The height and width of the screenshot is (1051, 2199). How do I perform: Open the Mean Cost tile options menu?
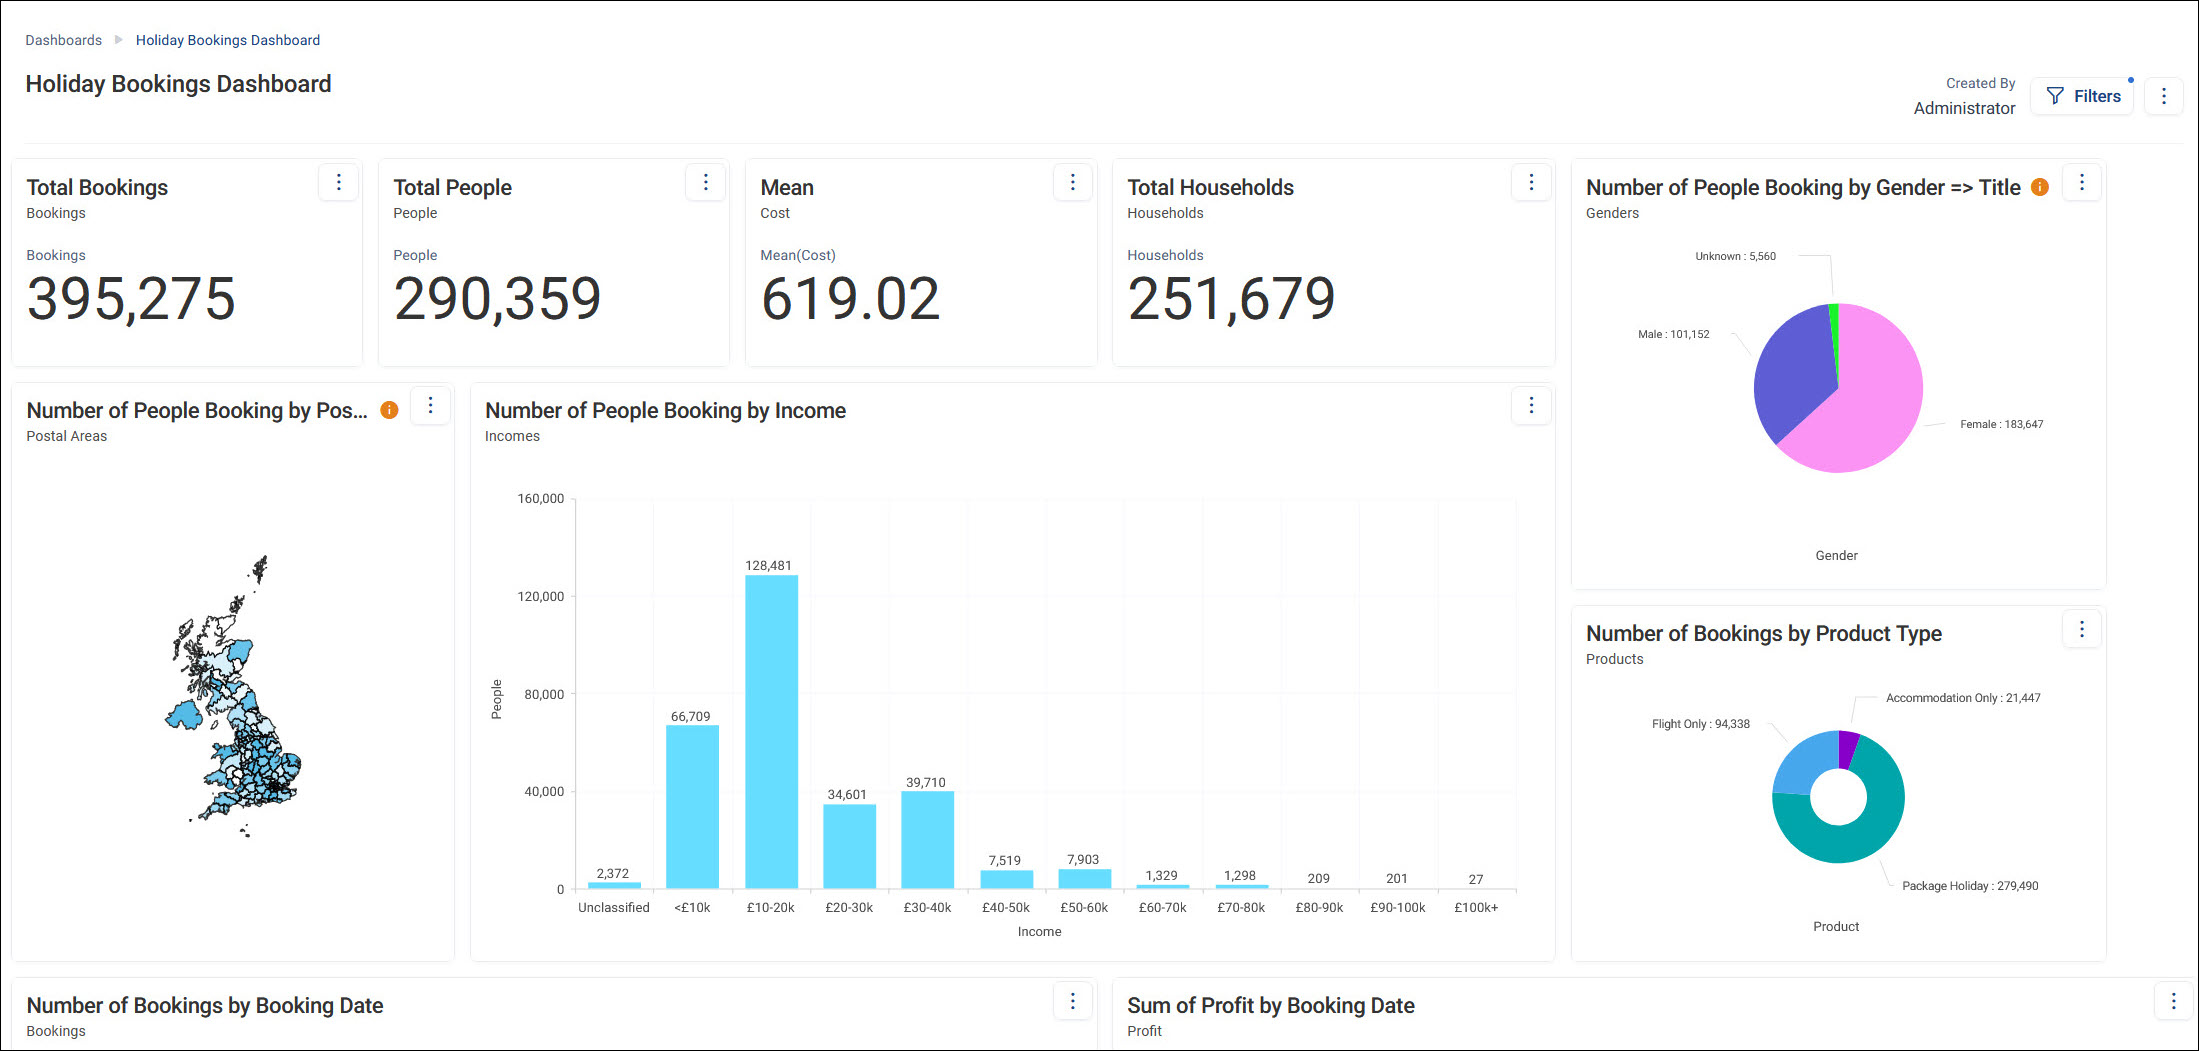1073,182
